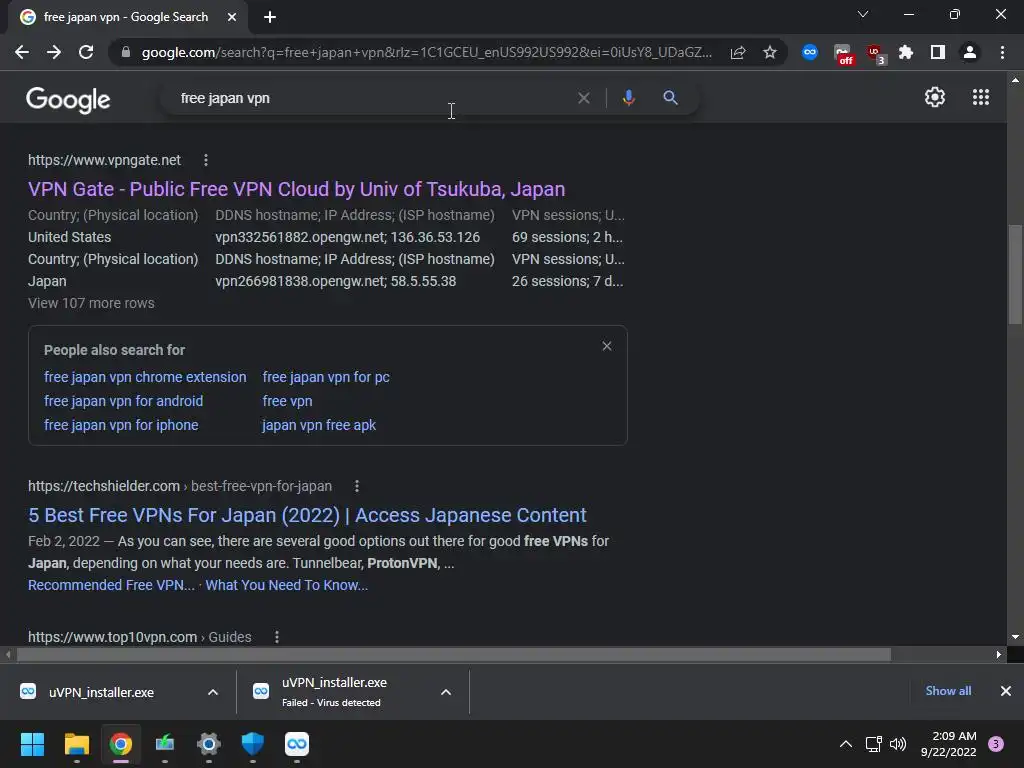Share this page from the address bar
The width and height of the screenshot is (1024, 768).
(x=738, y=52)
